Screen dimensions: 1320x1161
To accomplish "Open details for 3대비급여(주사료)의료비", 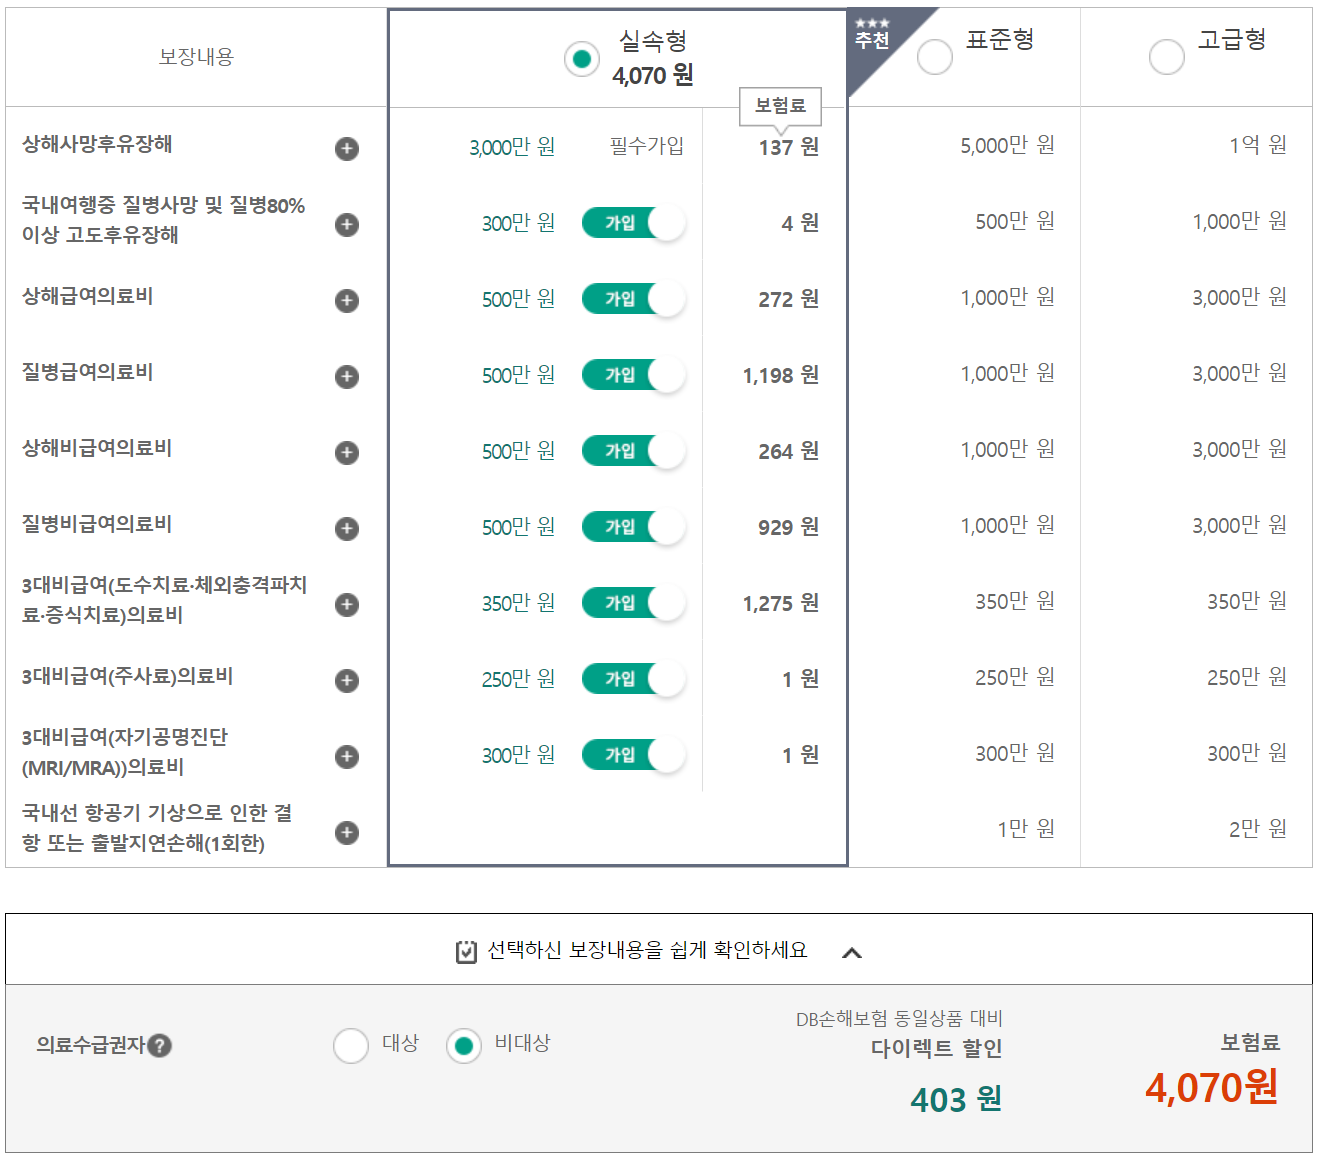I will click(346, 681).
